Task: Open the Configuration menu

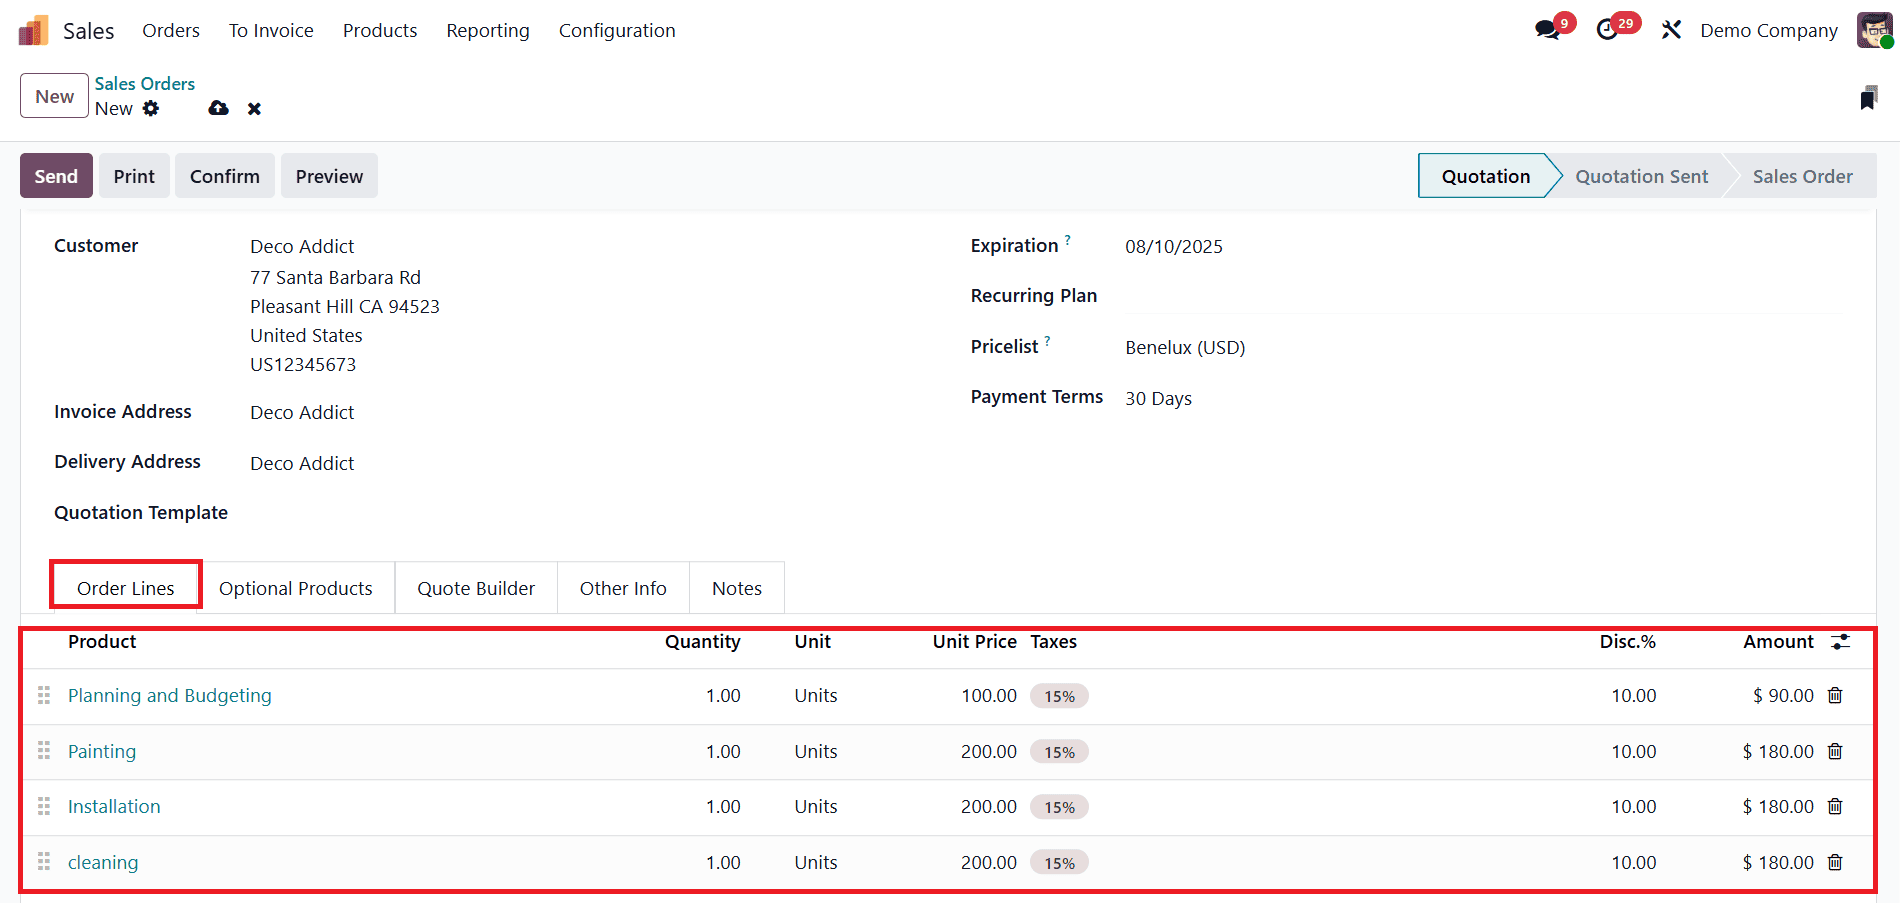Action: point(617,31)
